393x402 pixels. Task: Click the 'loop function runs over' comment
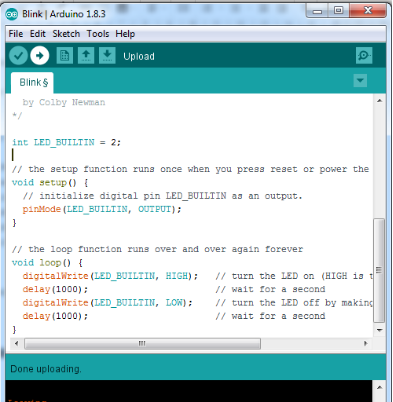(x=157, y=249)
